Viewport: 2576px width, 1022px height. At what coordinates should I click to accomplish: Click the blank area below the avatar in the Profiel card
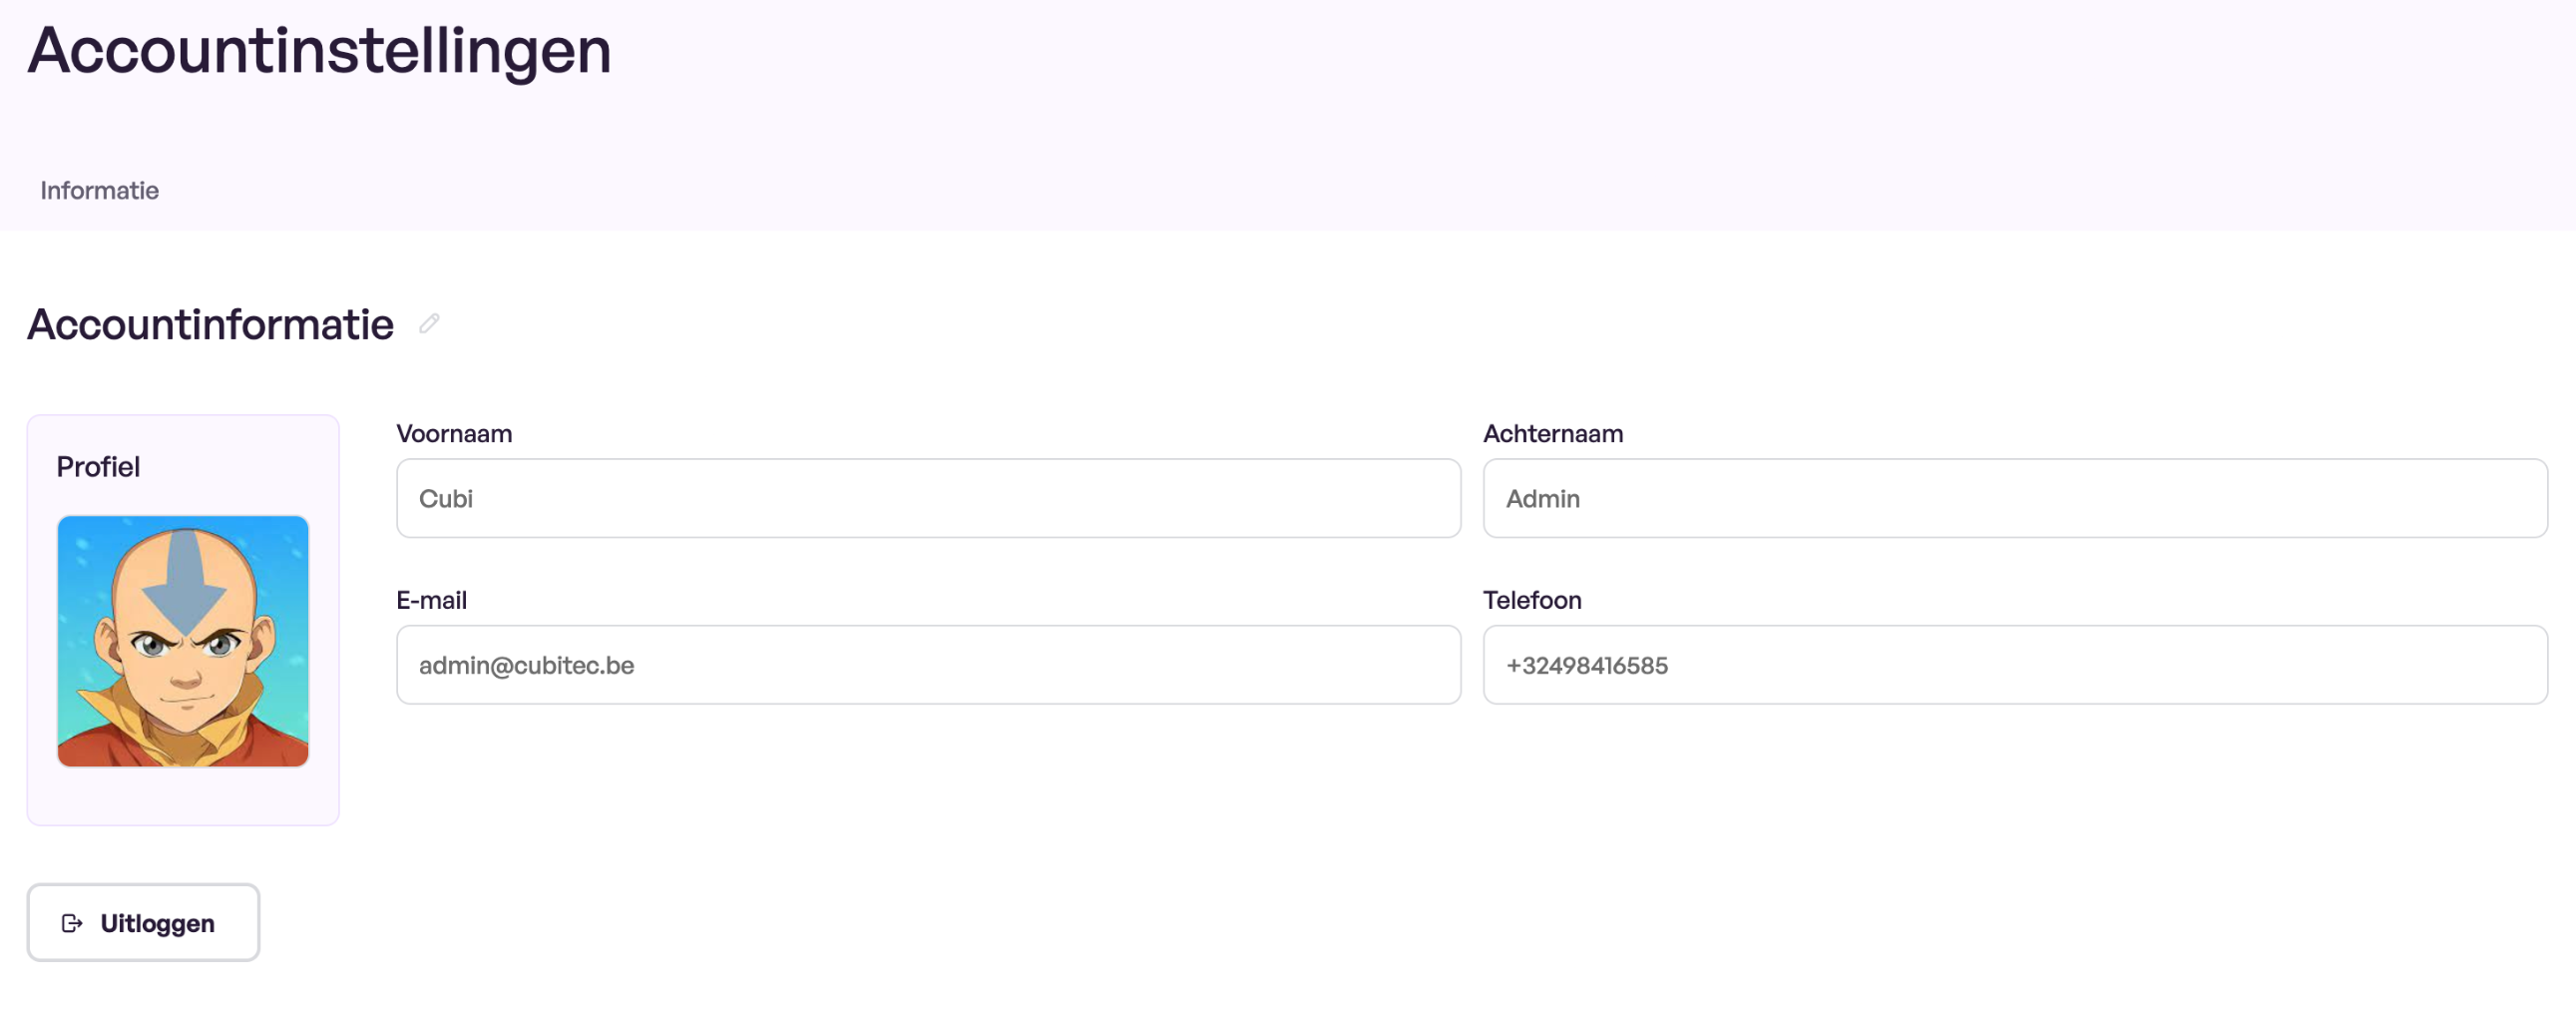pos(183,796)
